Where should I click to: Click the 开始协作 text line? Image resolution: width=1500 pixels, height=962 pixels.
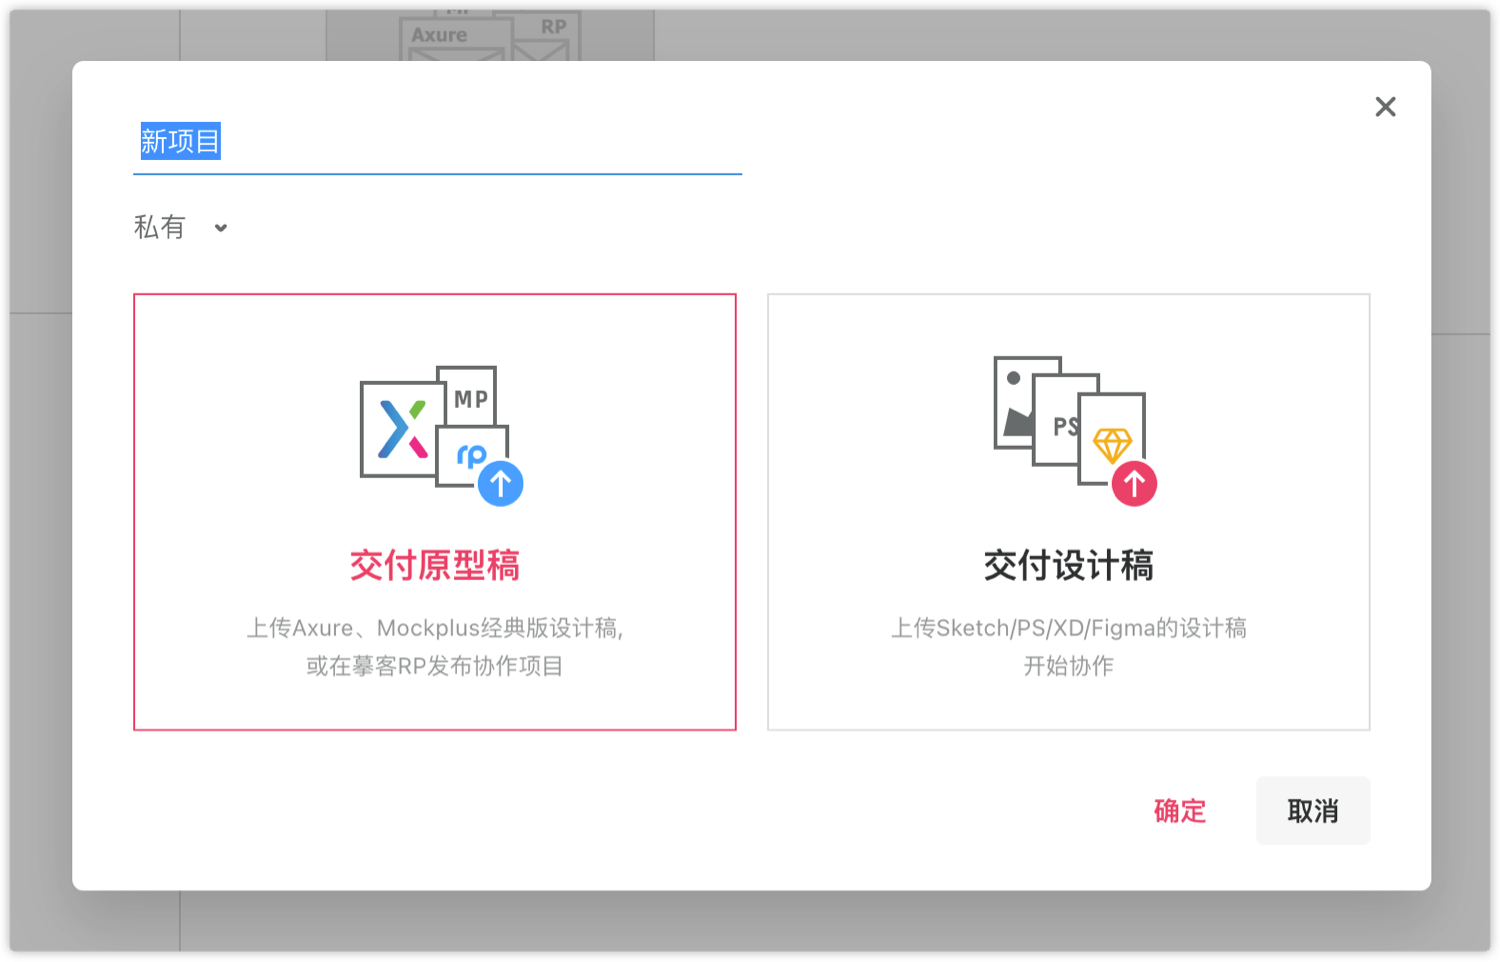click(1068, 666)
